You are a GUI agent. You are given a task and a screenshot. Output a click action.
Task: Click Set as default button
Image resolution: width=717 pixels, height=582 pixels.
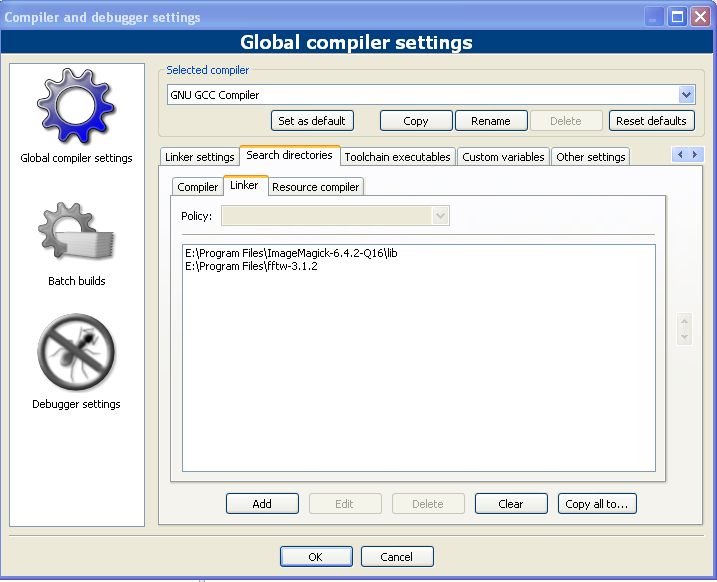tap(312, 121)
